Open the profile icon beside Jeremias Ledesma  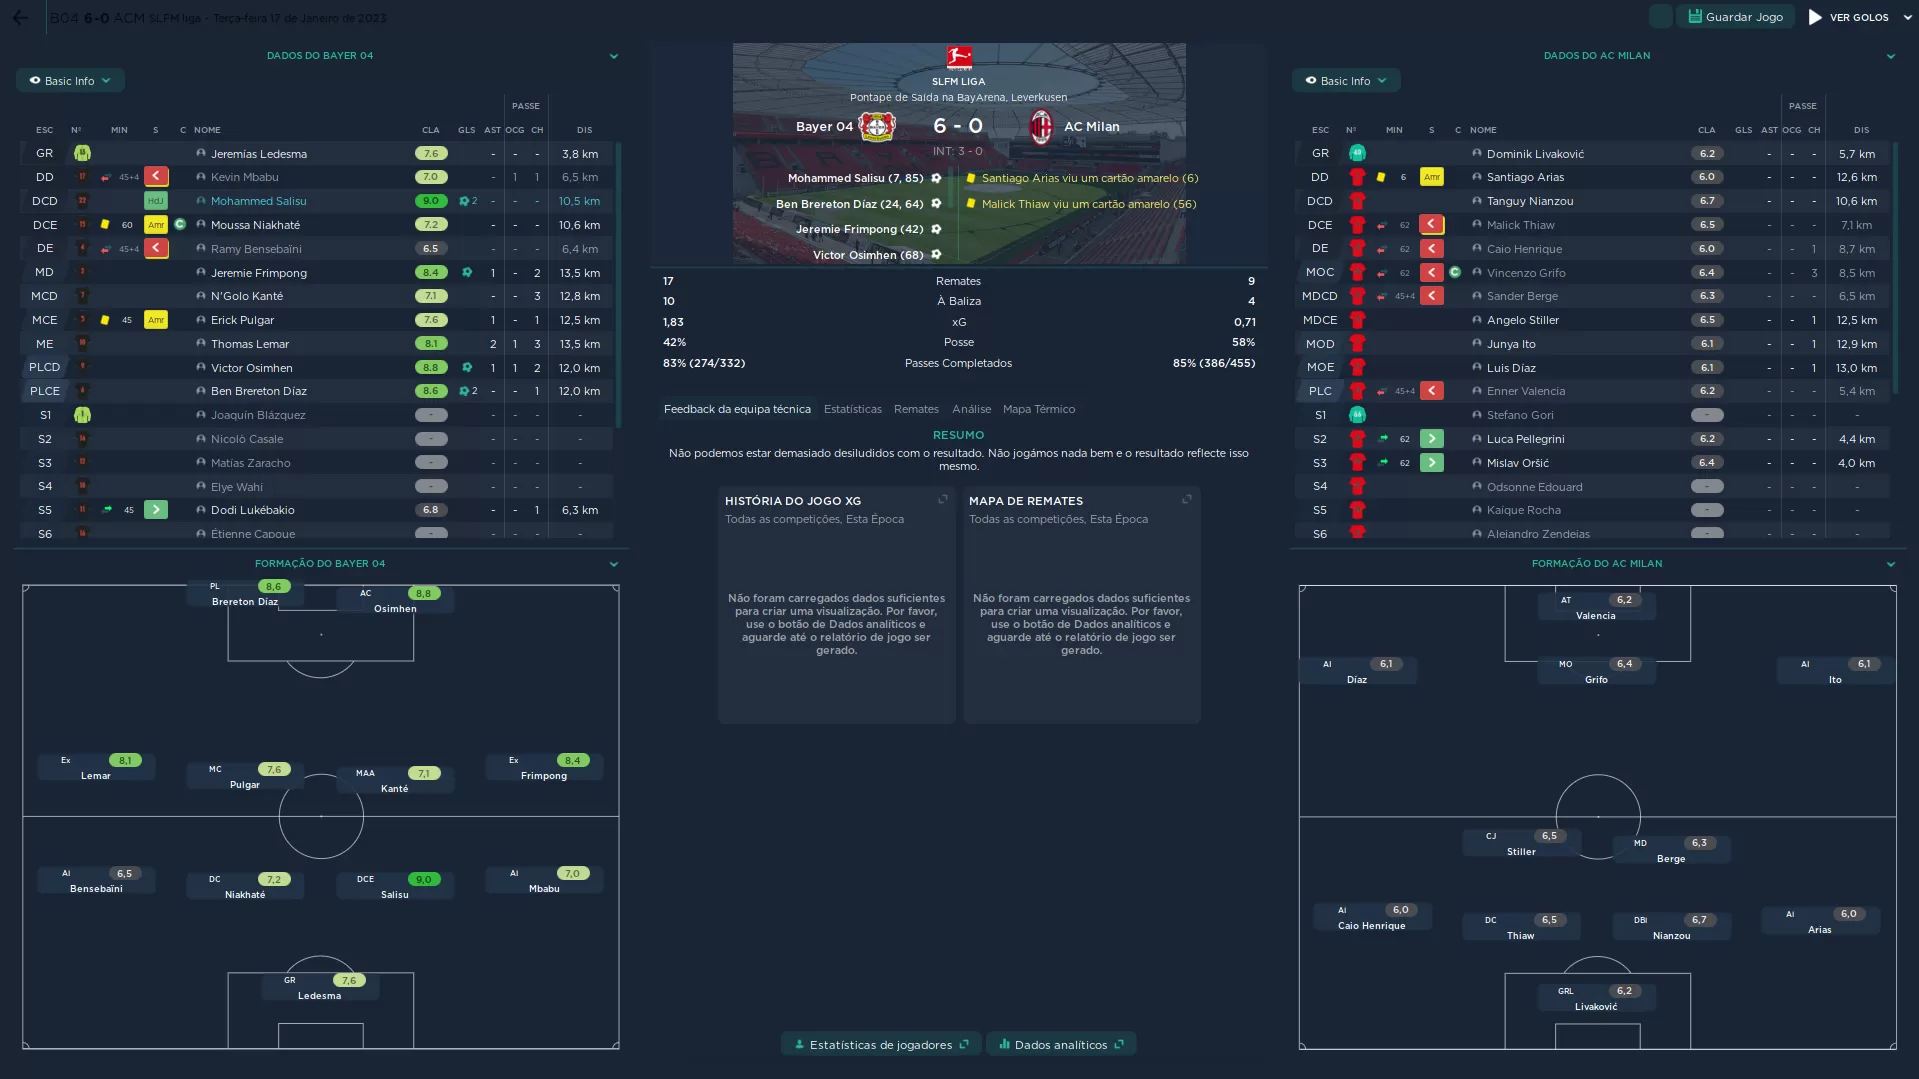pyautogui.click(x=201, y=154)
